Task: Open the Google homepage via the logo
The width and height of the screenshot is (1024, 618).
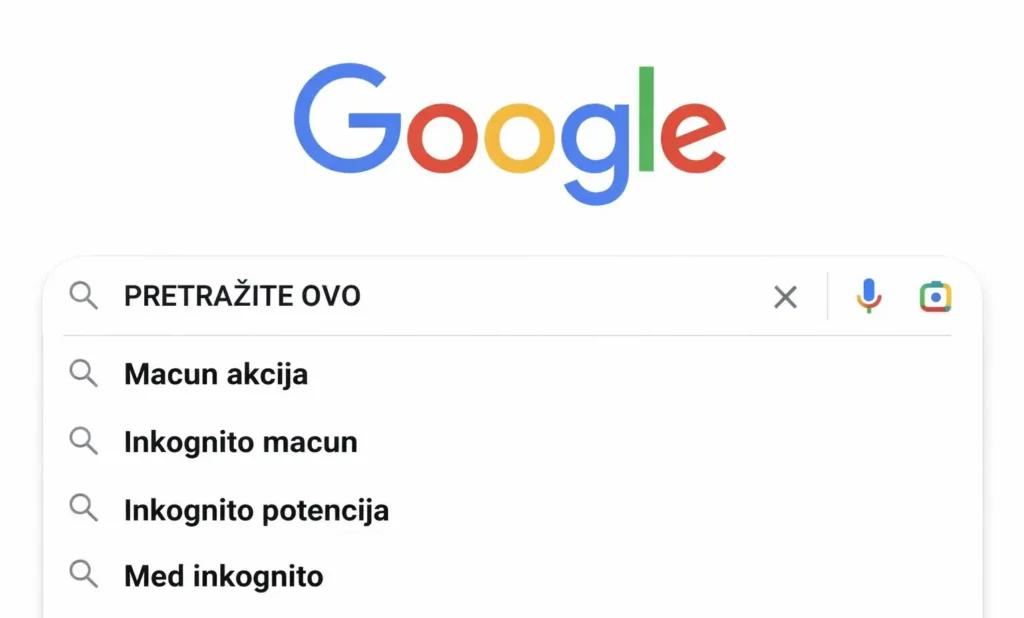Action: click(512, 130)
